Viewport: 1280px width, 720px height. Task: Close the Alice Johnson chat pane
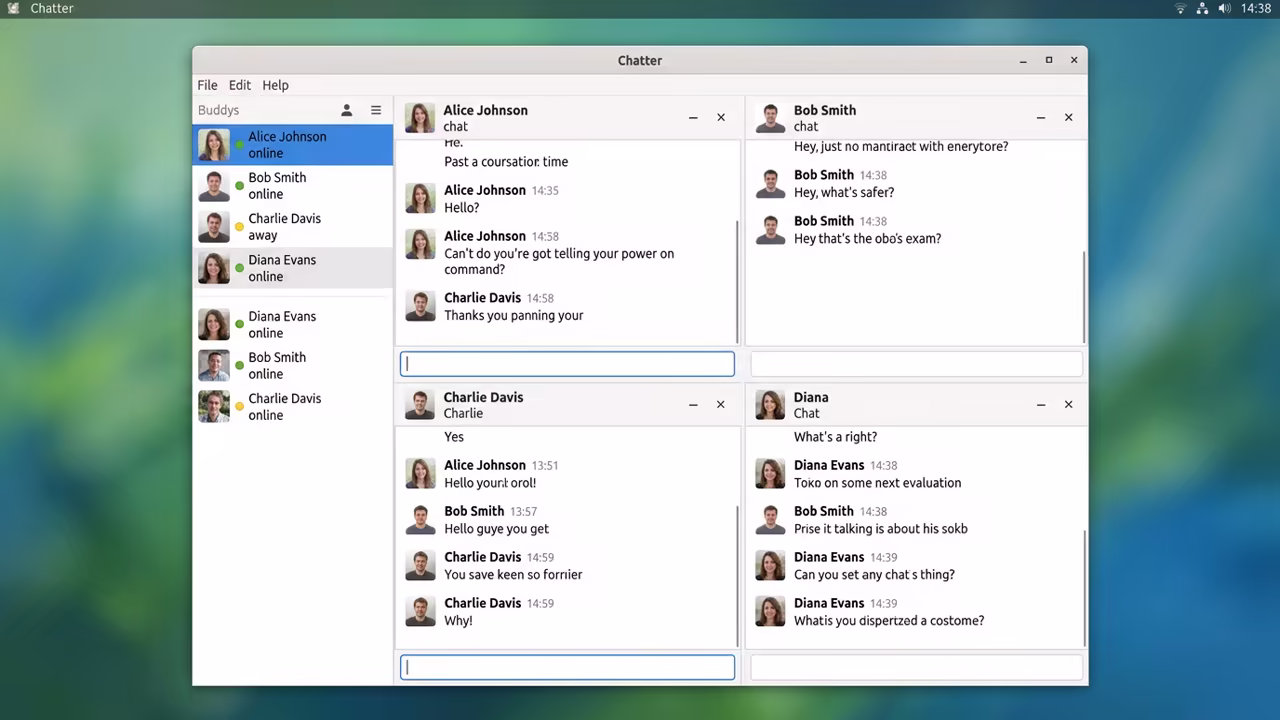[x=721, y=118]
